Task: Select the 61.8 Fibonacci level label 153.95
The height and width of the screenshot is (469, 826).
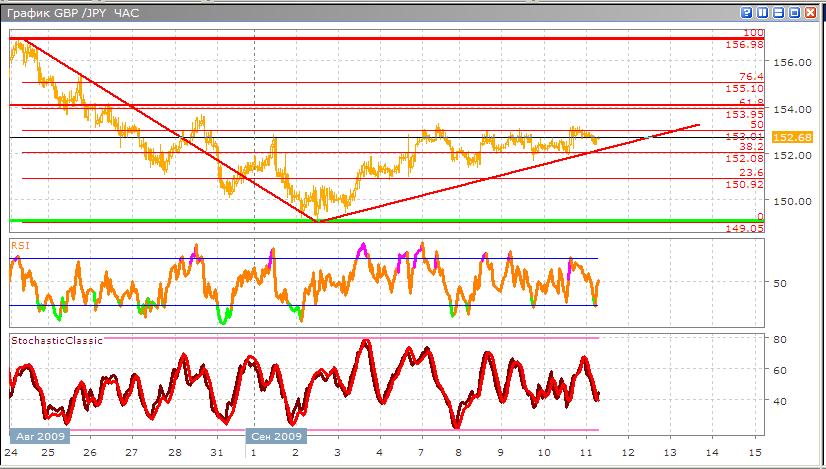Action: (744, 115)
